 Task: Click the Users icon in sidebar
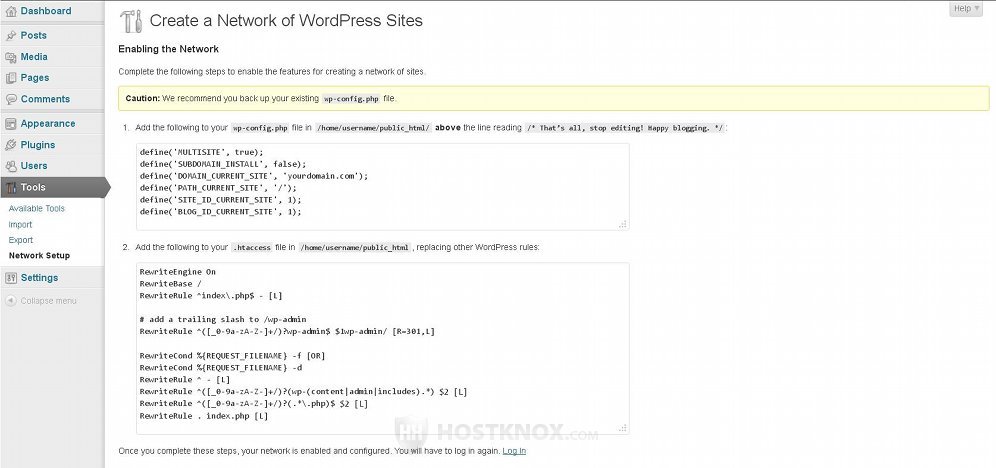pos(11,166)
